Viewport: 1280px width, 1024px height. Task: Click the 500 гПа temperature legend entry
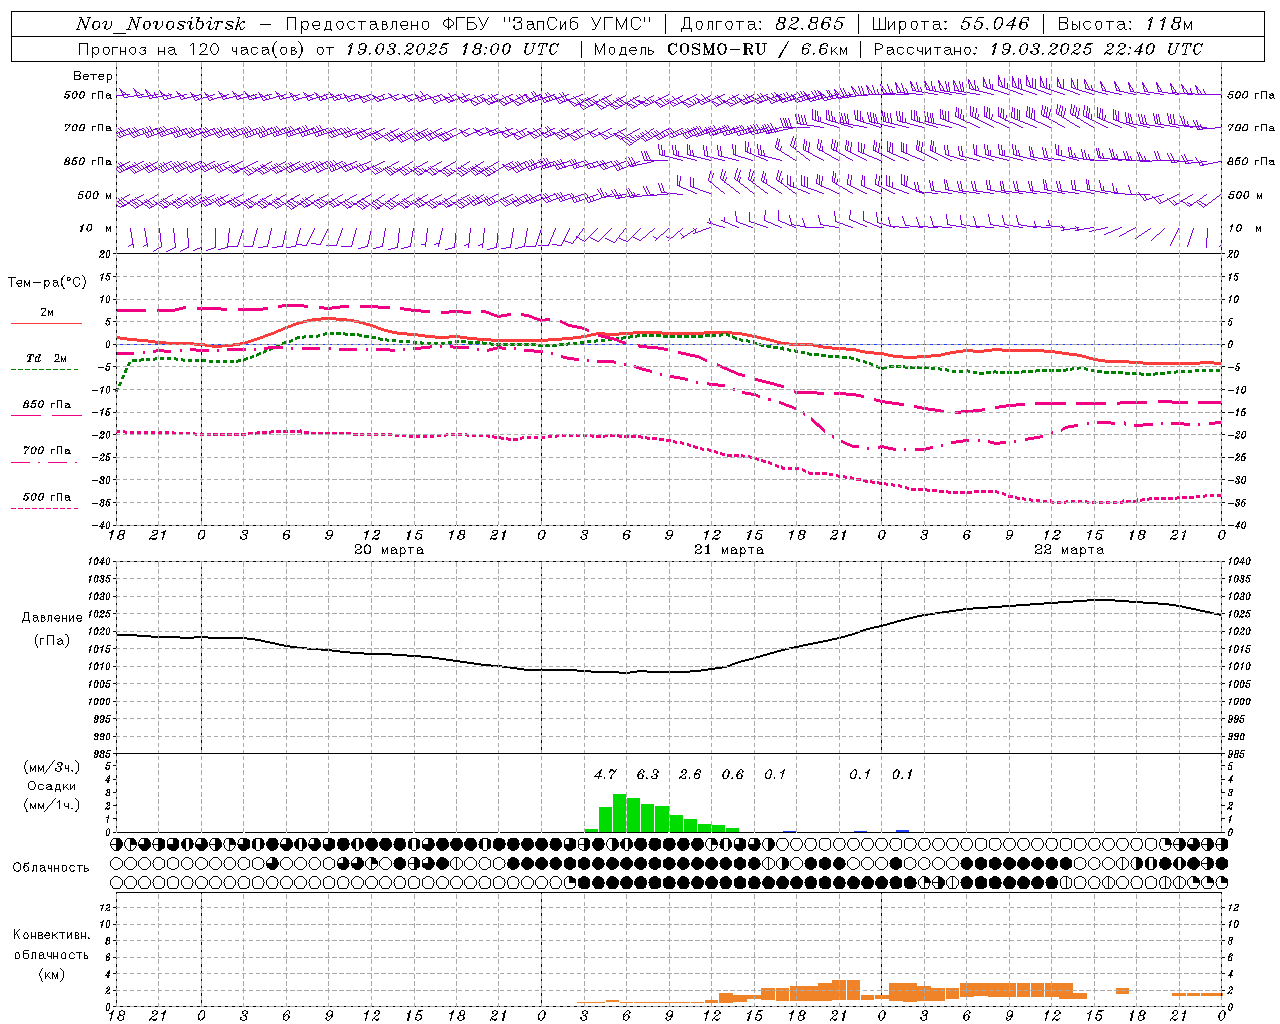click(x=47, y=497)
